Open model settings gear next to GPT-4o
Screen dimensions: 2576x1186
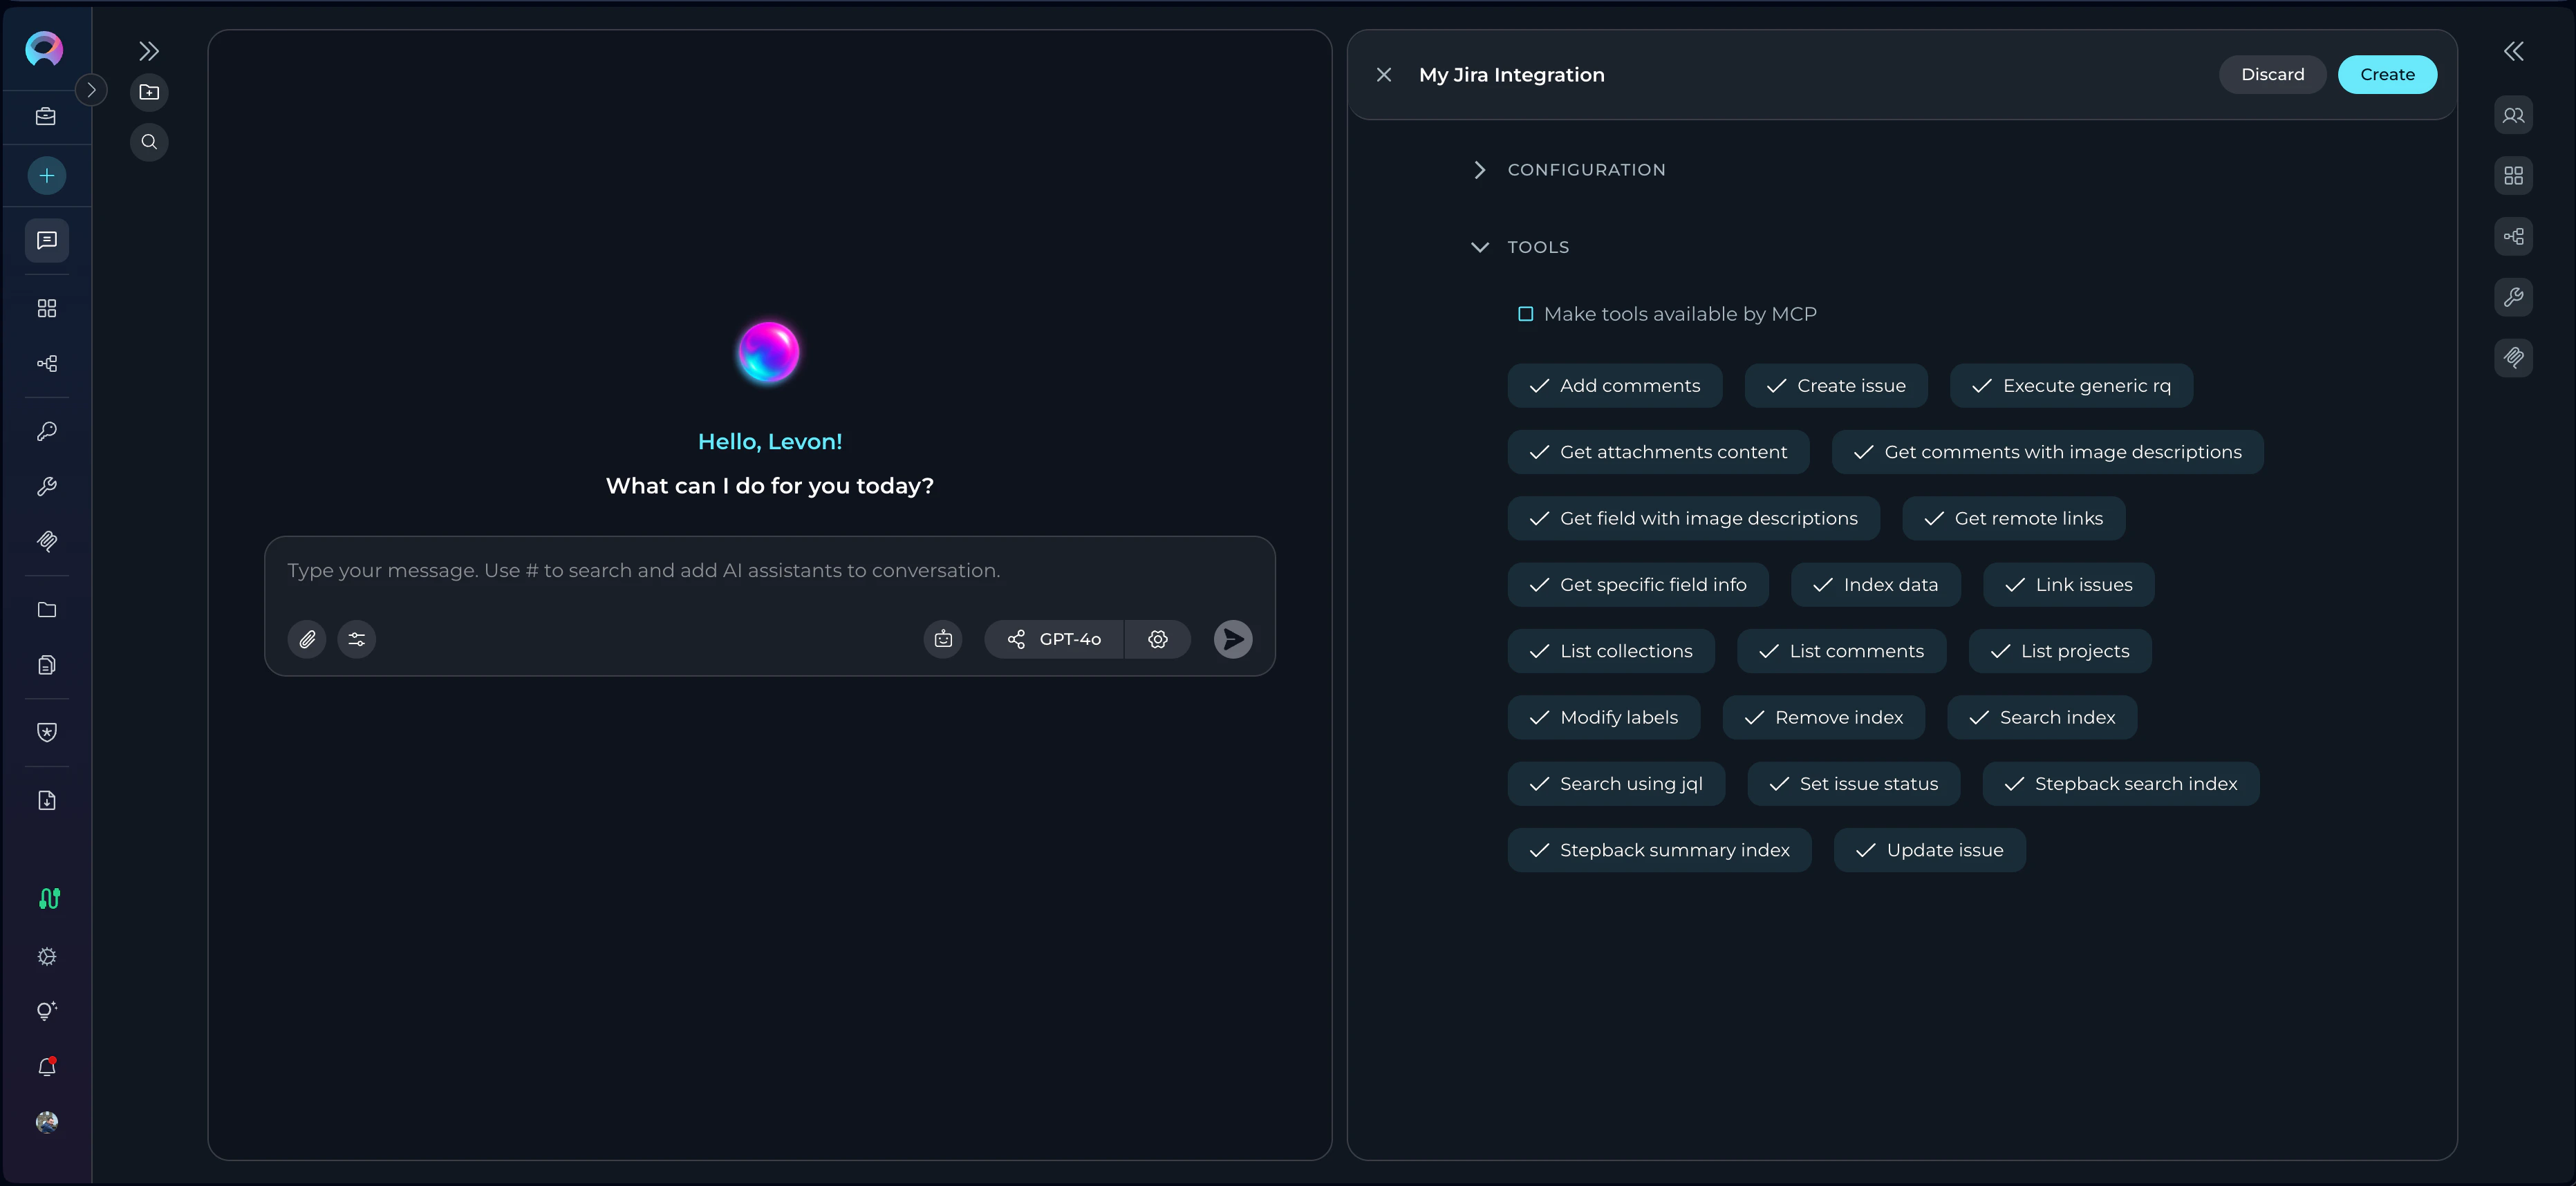[x=1158, y=639]
